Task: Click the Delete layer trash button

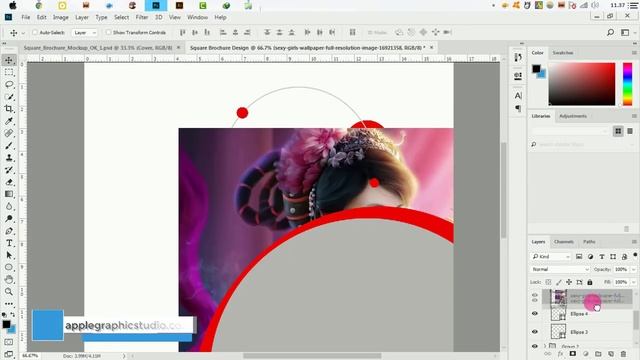Action: click(623, 354)
